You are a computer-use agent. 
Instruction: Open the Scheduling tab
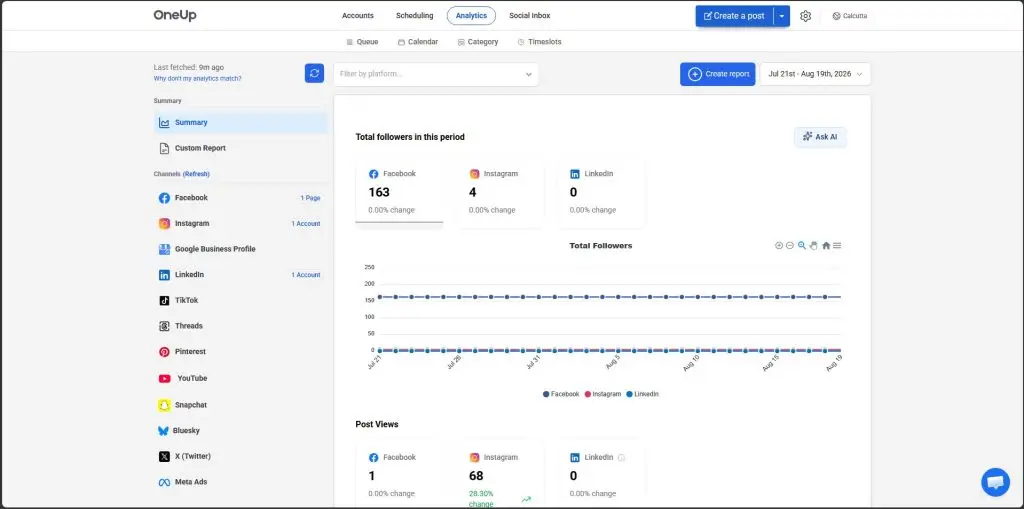click(414, 16)
